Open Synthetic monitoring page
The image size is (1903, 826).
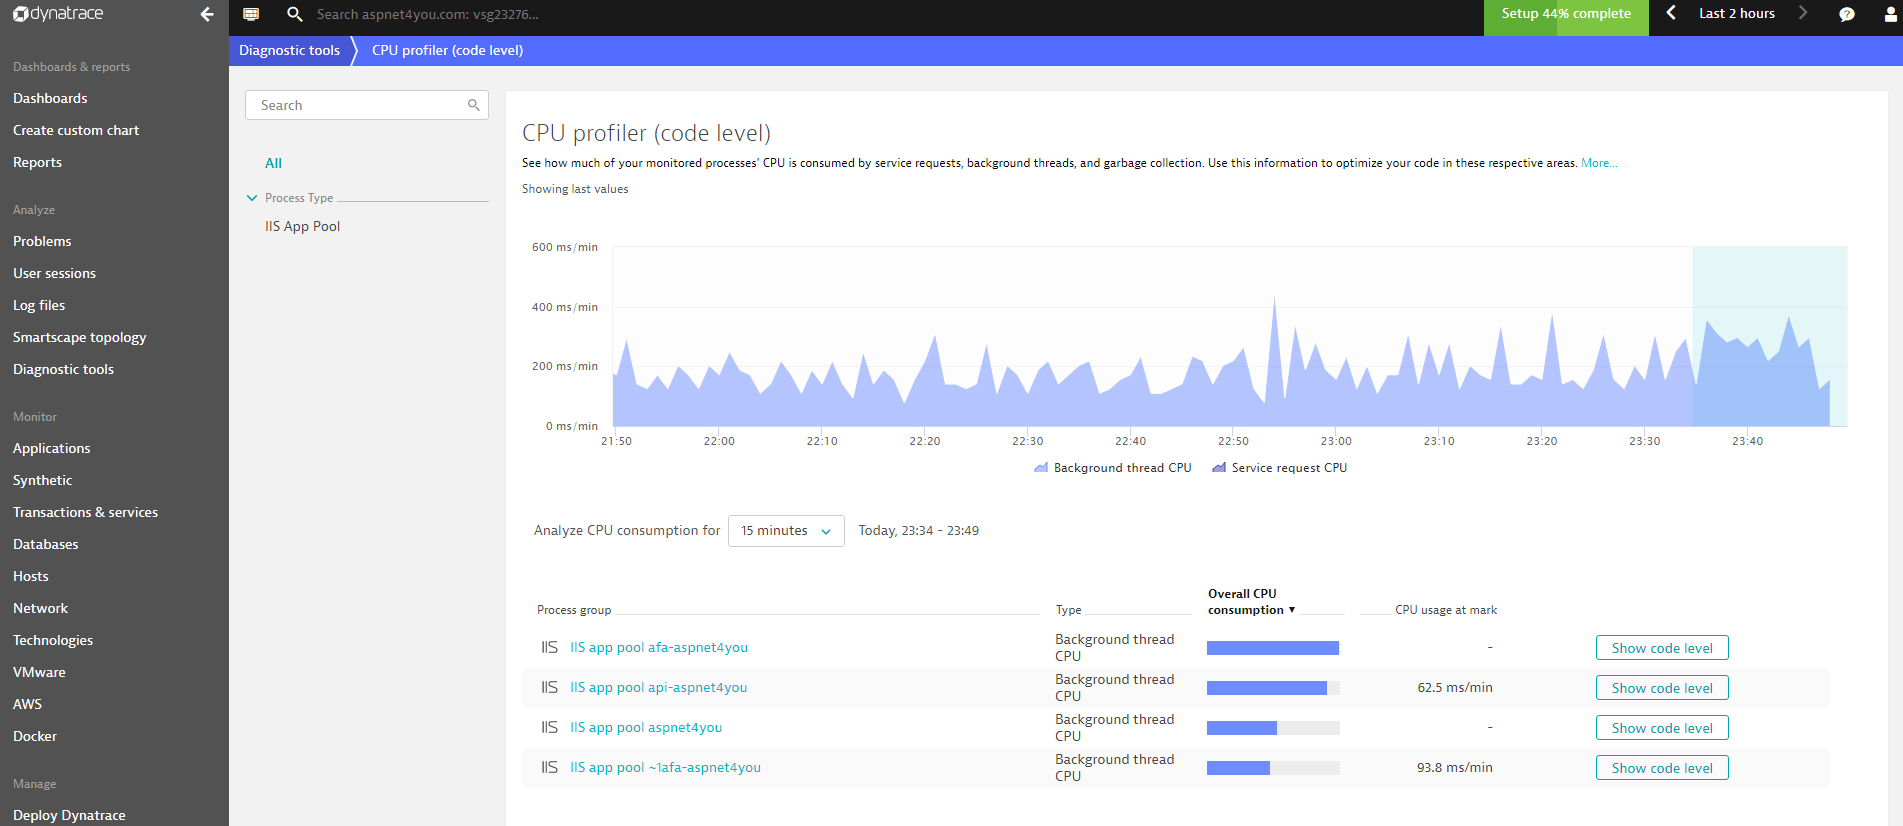42,480
